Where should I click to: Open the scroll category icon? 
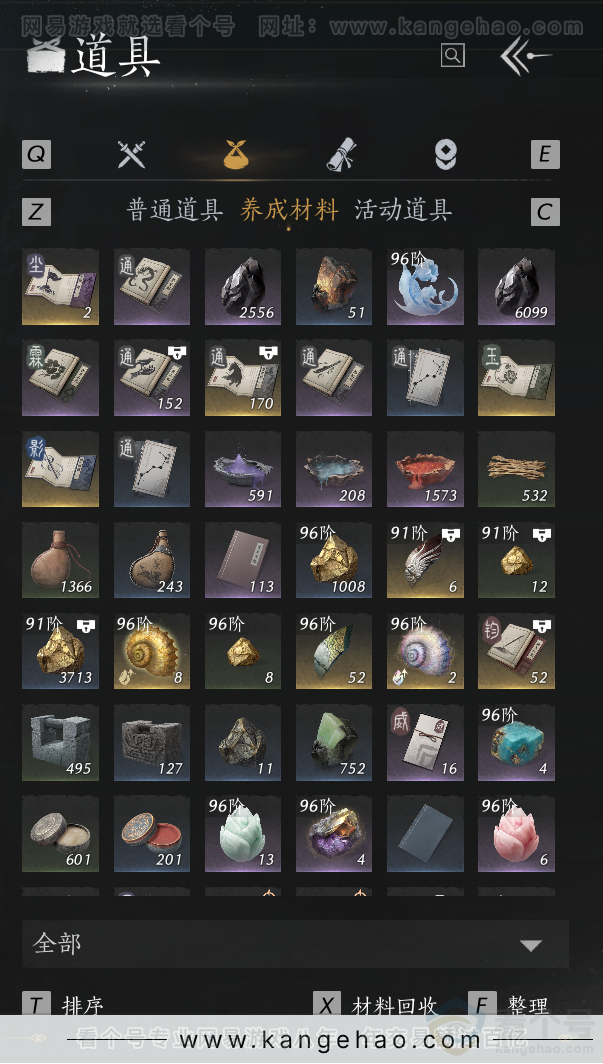coord(341,155)
